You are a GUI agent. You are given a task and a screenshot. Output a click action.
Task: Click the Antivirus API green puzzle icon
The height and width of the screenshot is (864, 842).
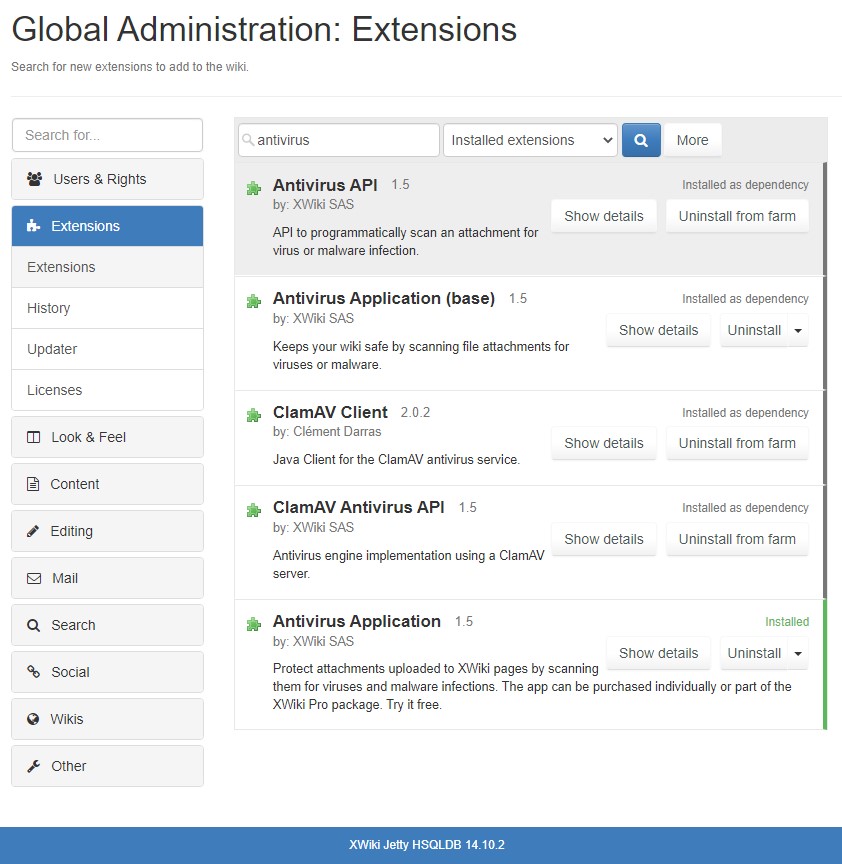pyautogui.click(x=253, y=188)
